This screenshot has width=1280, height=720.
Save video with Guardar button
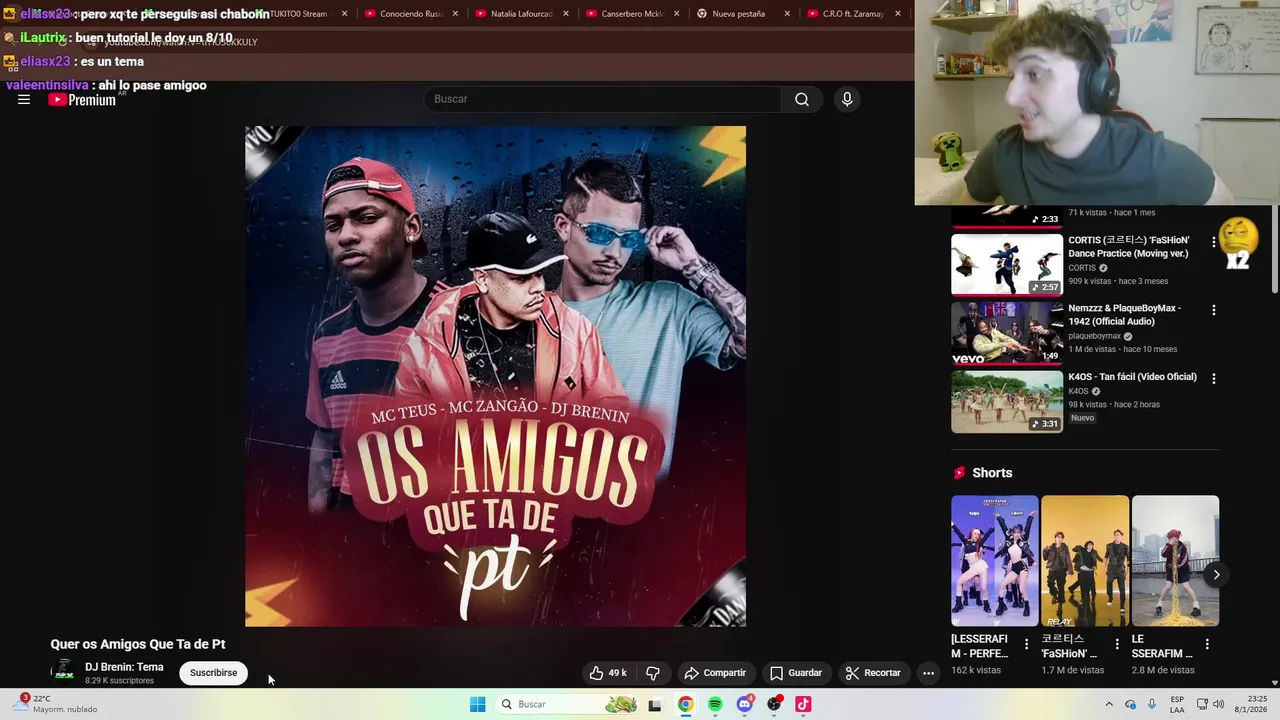click(796, 673)
